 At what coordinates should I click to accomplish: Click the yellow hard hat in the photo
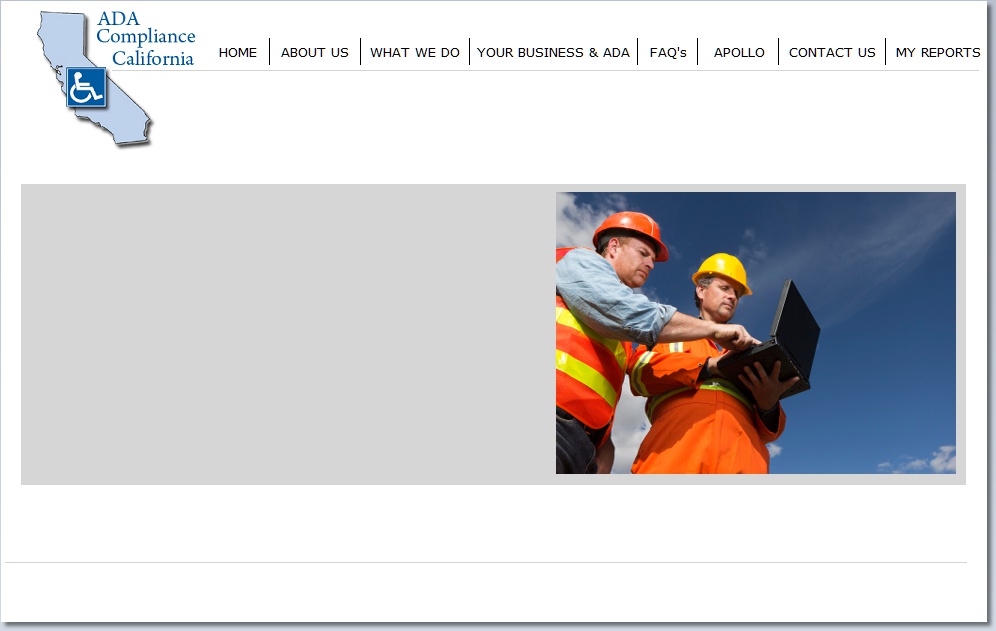point(721,270)
